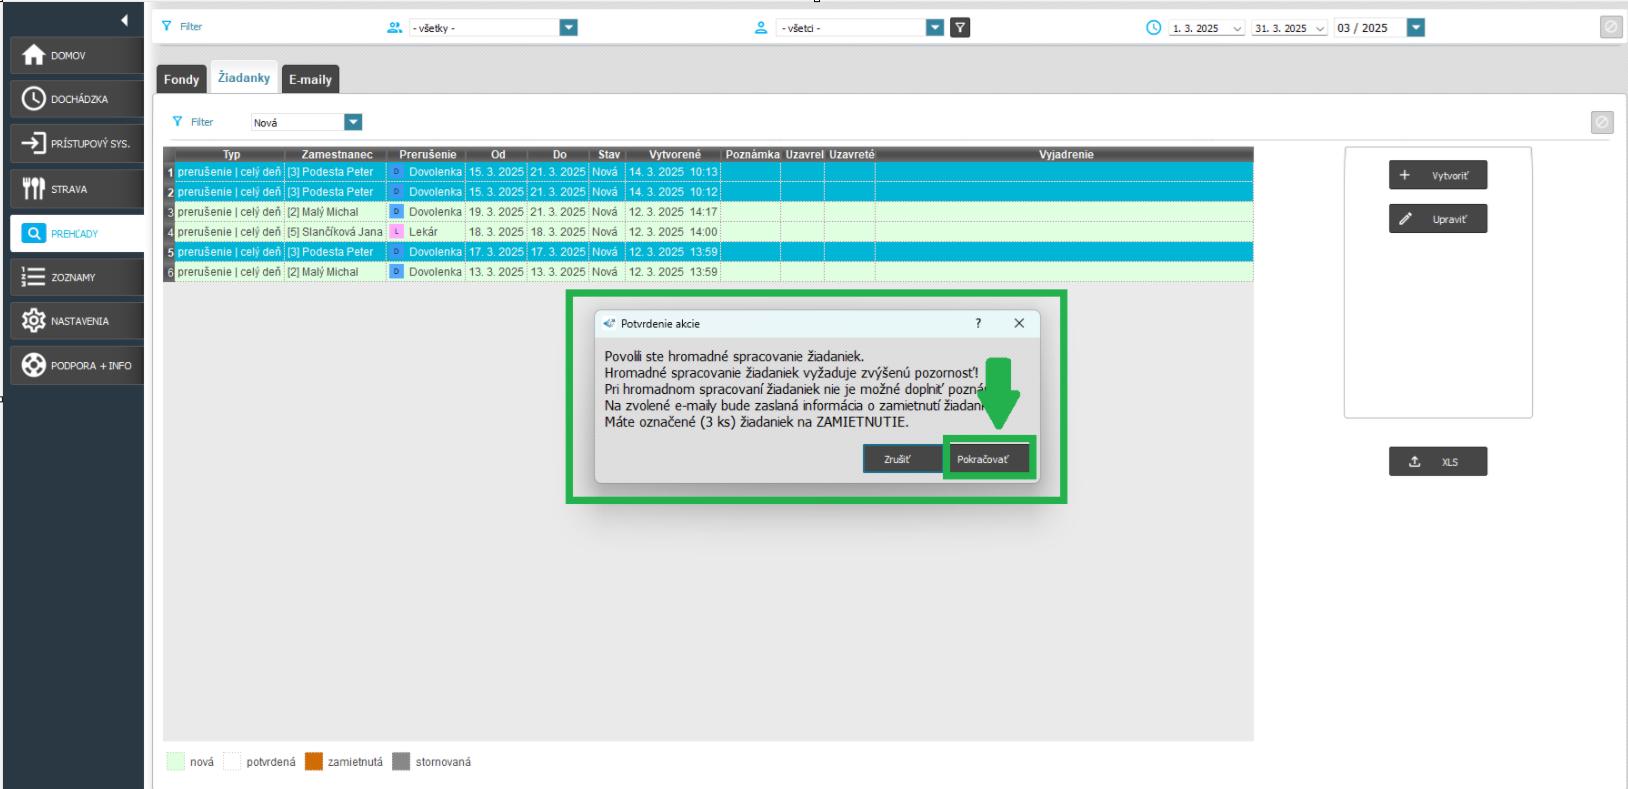Open the 03 / 2025 month dropdown

pyautogui.click(x=1415, y=28)
